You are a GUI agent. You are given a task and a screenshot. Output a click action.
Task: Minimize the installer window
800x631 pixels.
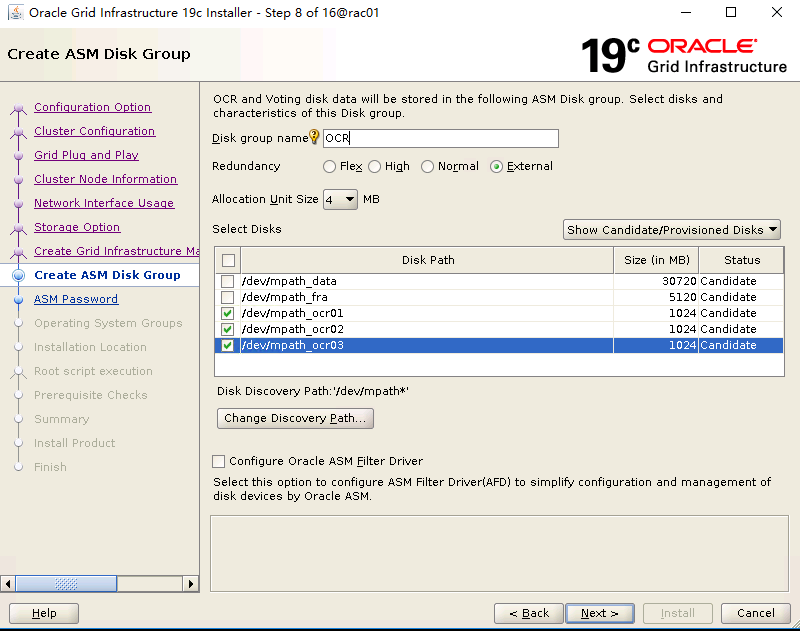(686, 12)
